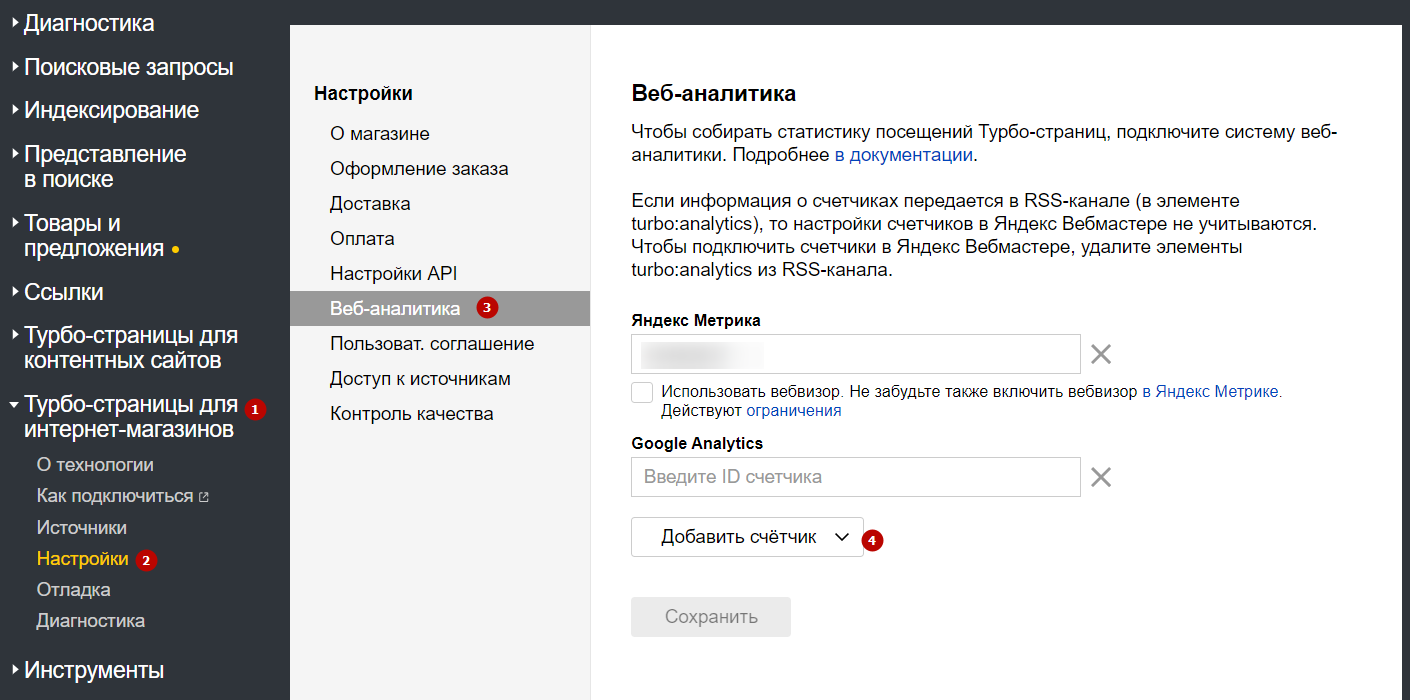Open the Добавить счётчик dropdown

(747, 537)
